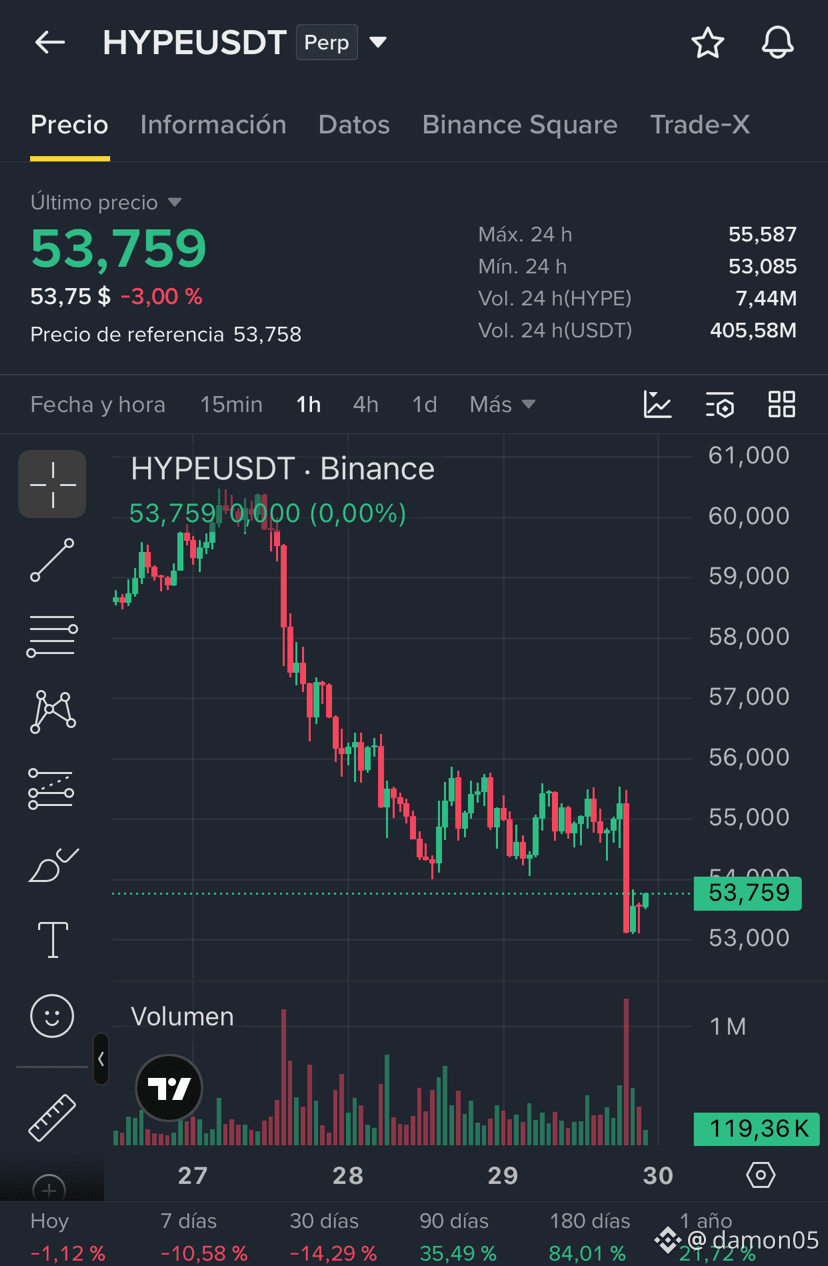
Task: Click Precio de referencia 53,758
Action: click(166, 335)
